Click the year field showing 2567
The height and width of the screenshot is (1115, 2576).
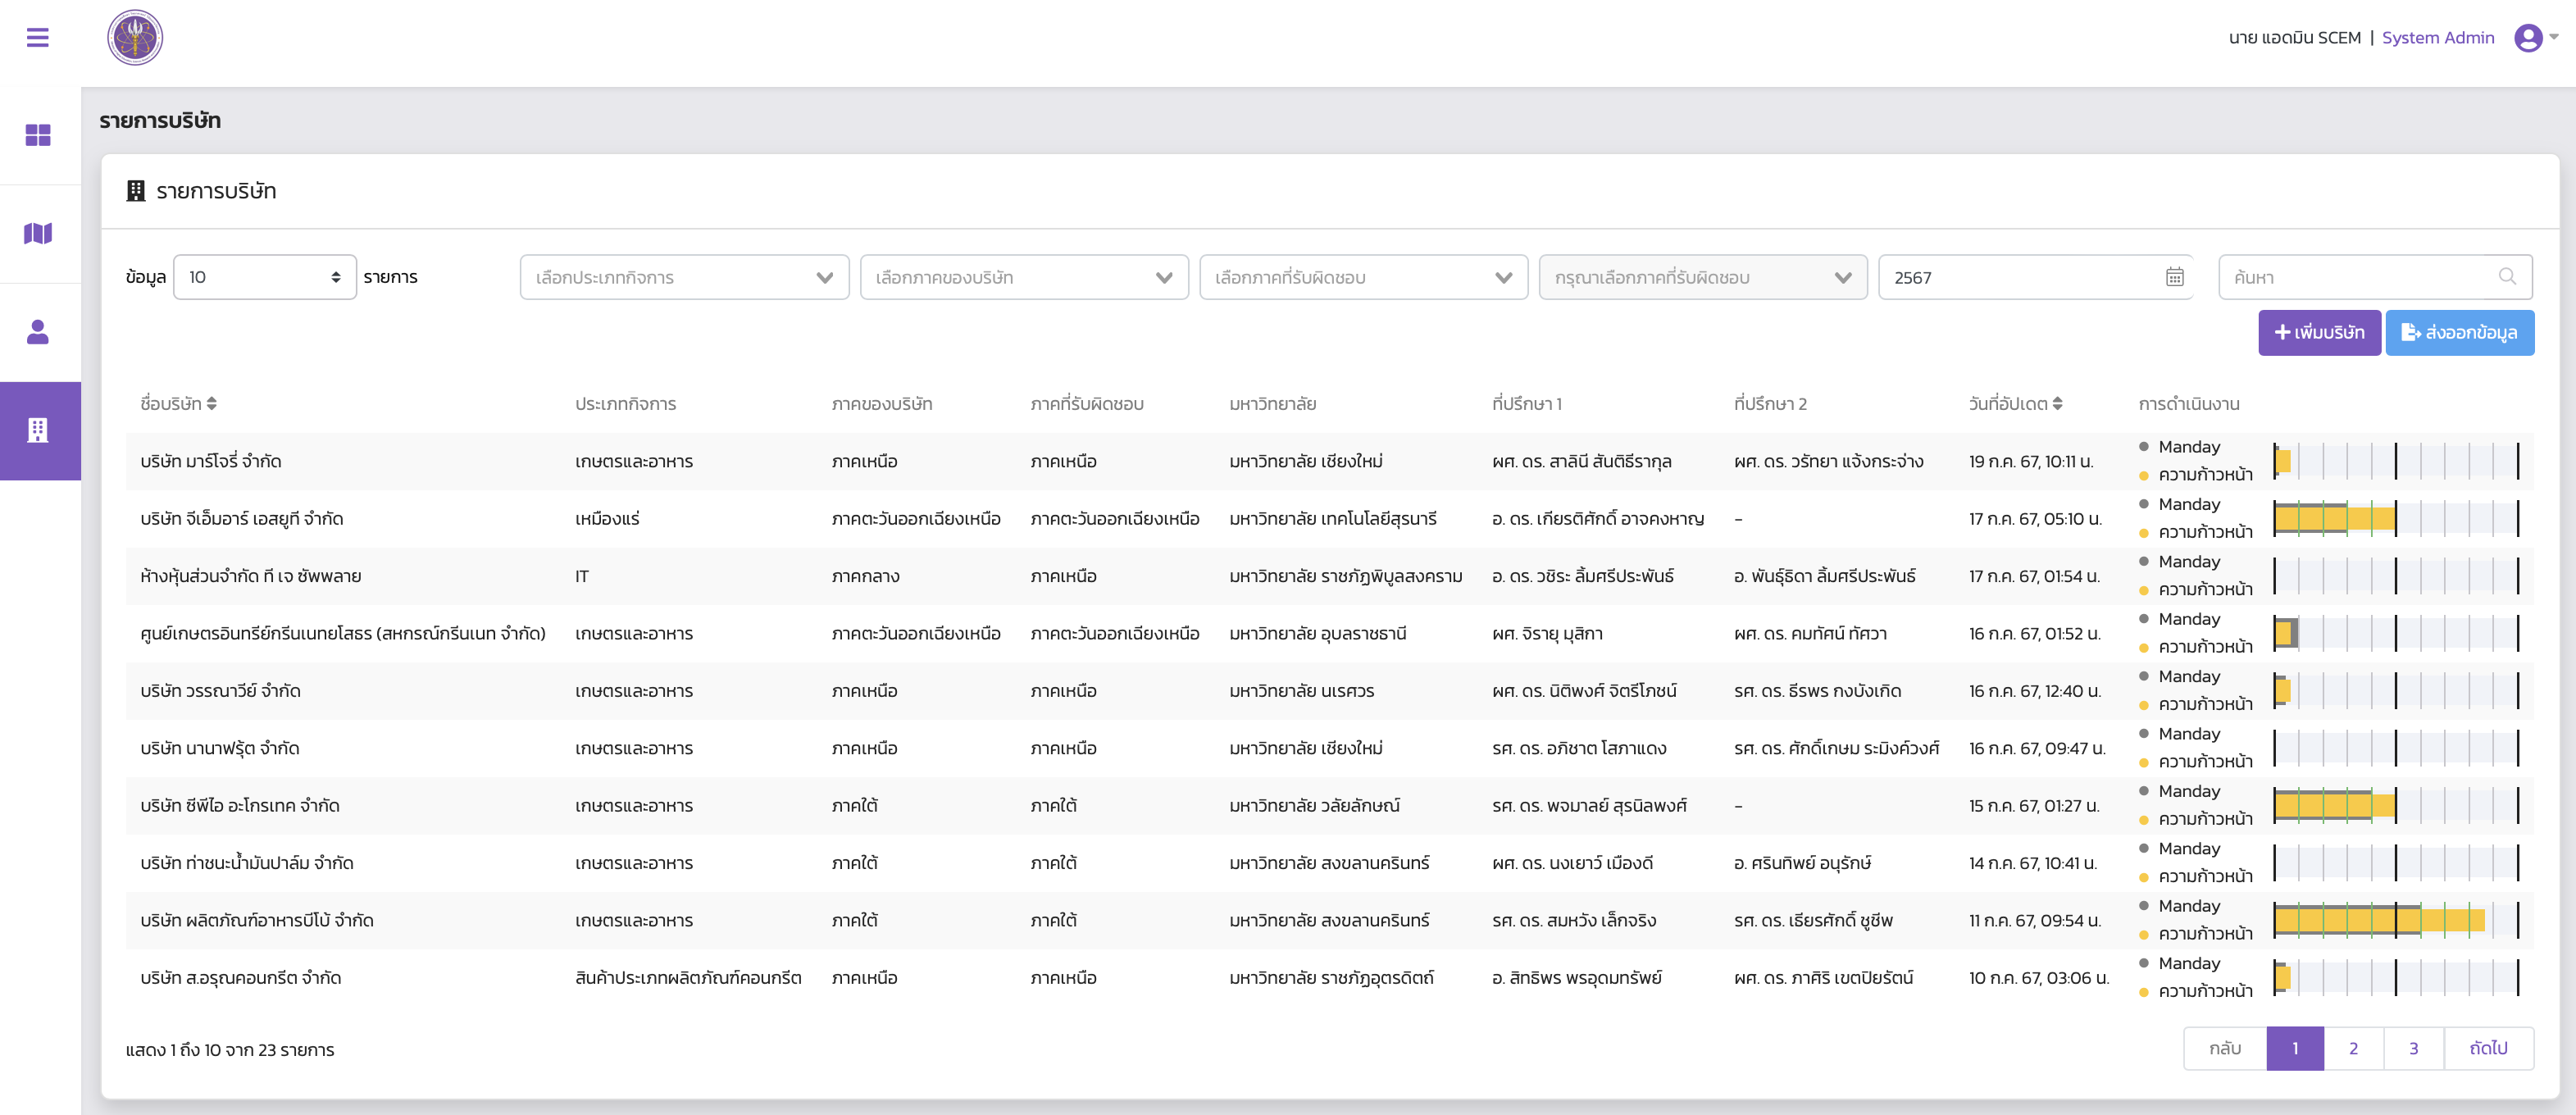click(2035, 277)
